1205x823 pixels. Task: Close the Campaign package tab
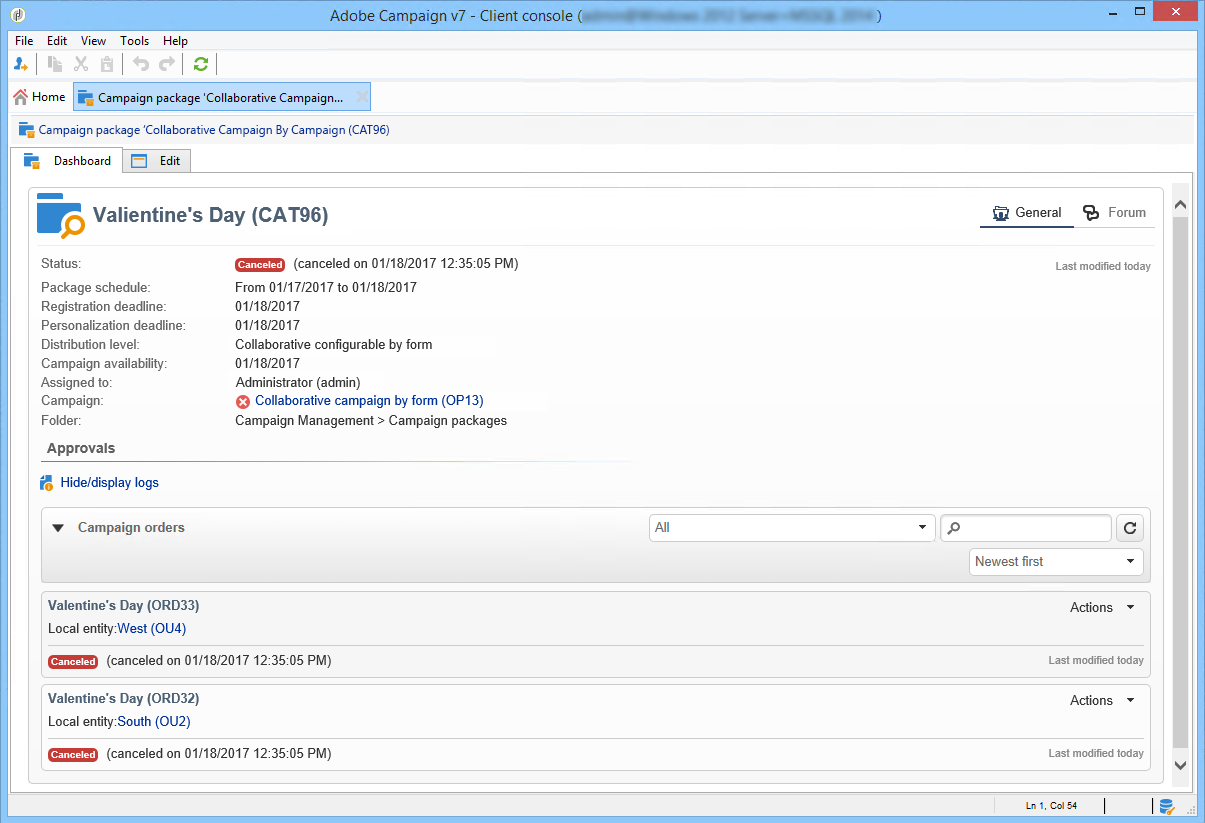point(361,97)
